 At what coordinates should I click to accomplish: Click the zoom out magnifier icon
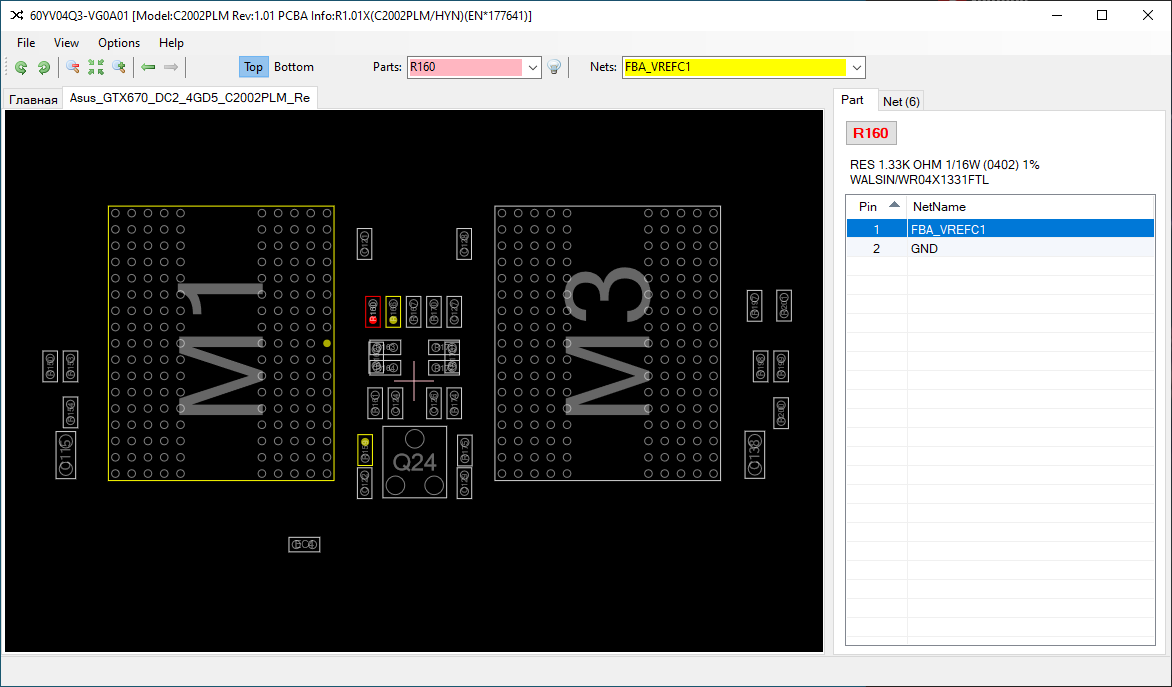click(x=73, y=68)
